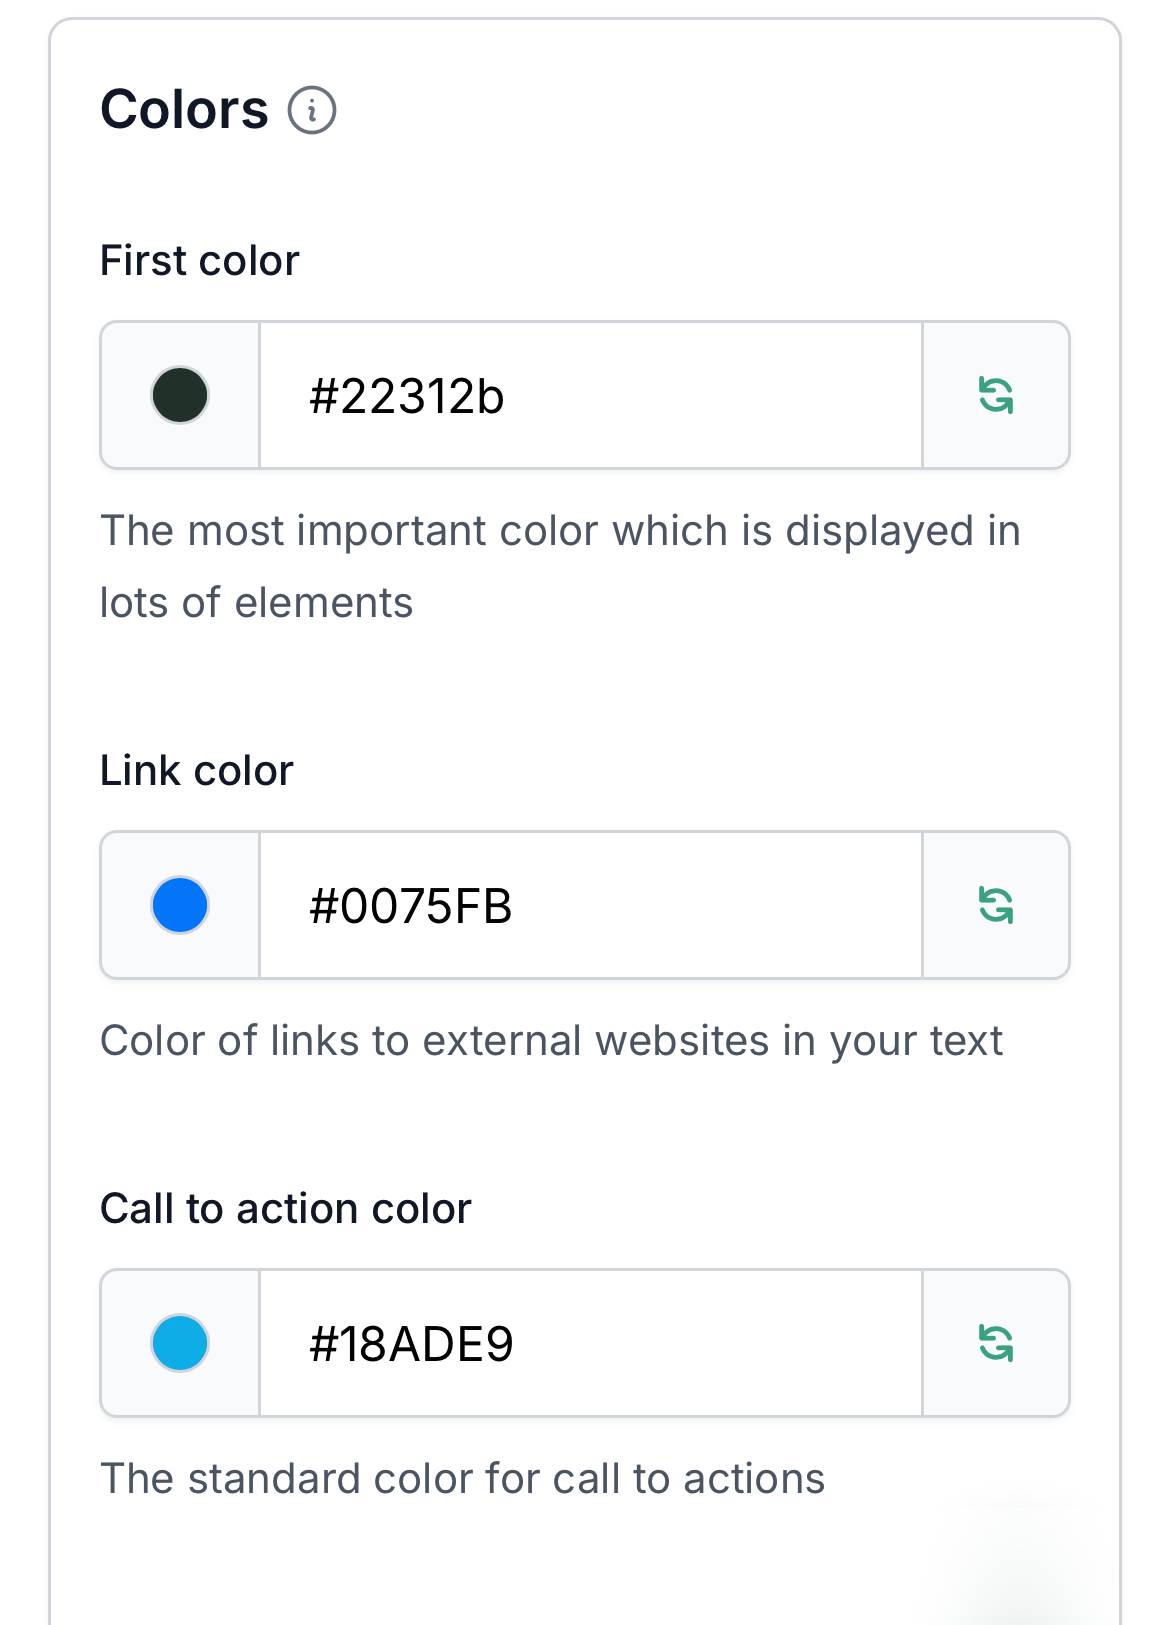Click the external websites link color description
This screenshot has width=1170, height=1625.
pyautogui.click(x=551, y=1041)
